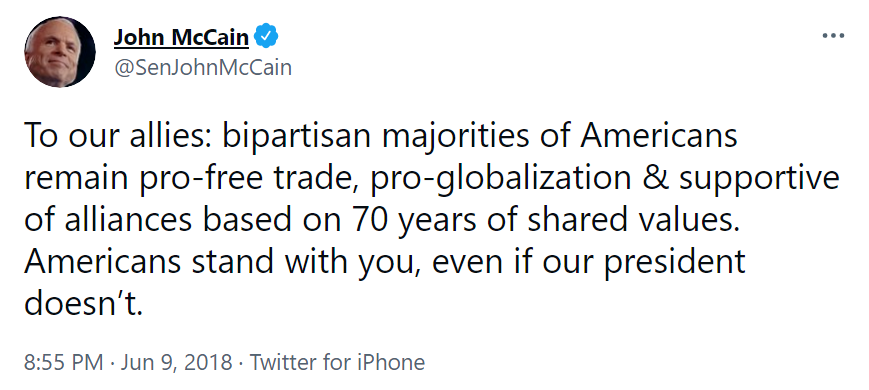Click the words "shared values" in the tweet
869x390 pixels.
(633, 220)
